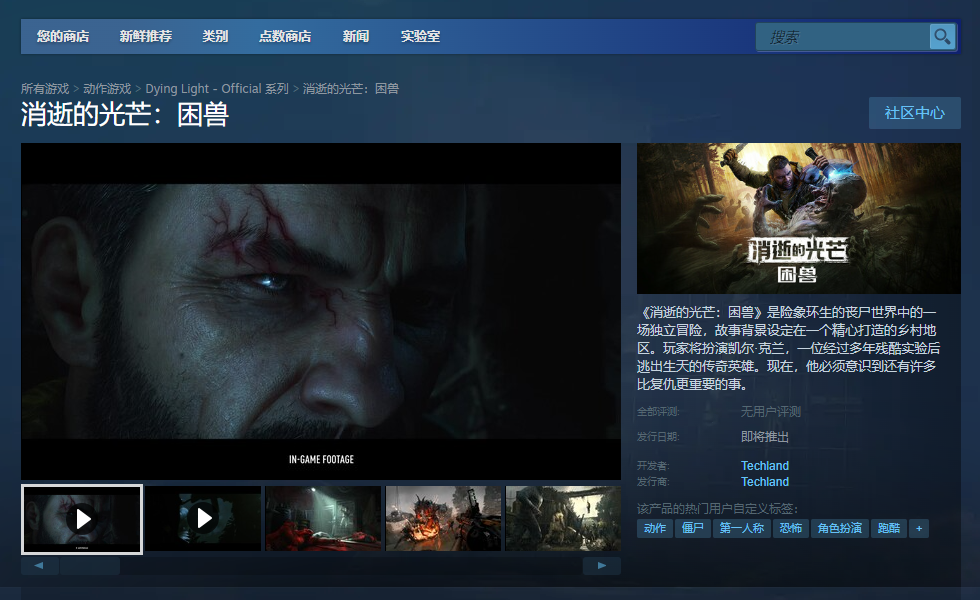The height and width of the screenshot is (600, 980).
Task: Click the search magnifying glass icon
Action: (942, 37)
